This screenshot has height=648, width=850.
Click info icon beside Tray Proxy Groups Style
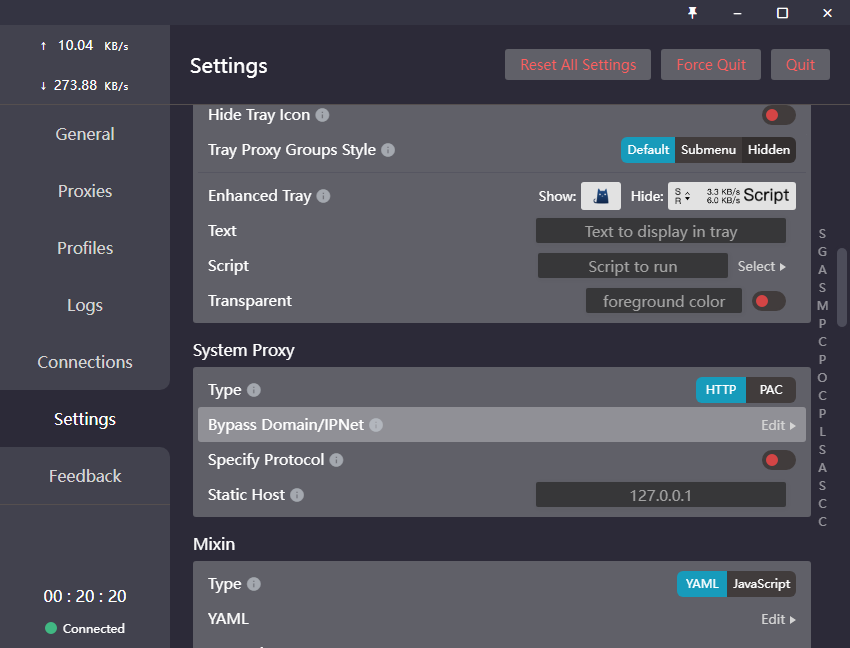tap(388, 150)
